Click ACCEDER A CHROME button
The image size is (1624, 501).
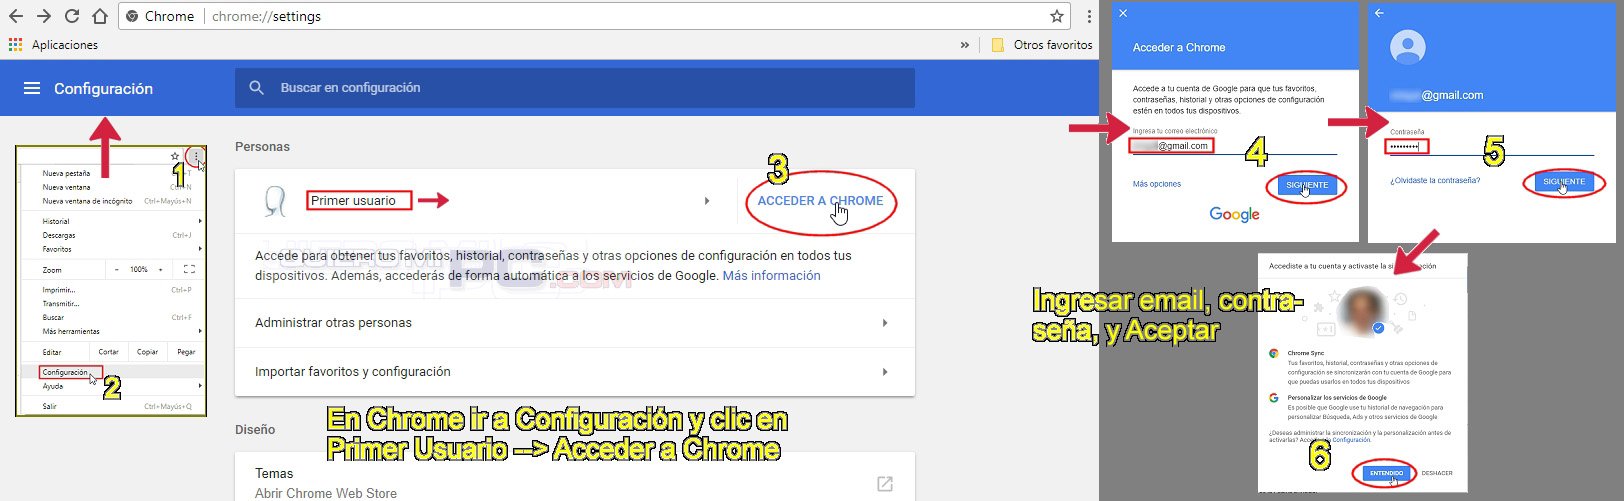point(820,200)
